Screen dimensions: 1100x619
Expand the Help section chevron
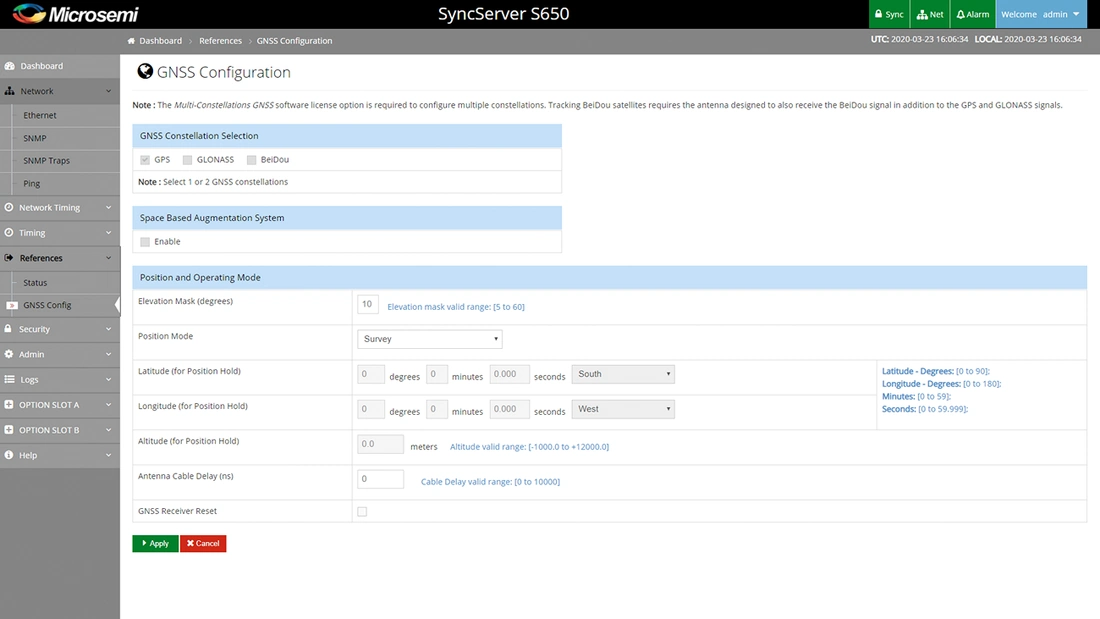[x=109, y=455]
